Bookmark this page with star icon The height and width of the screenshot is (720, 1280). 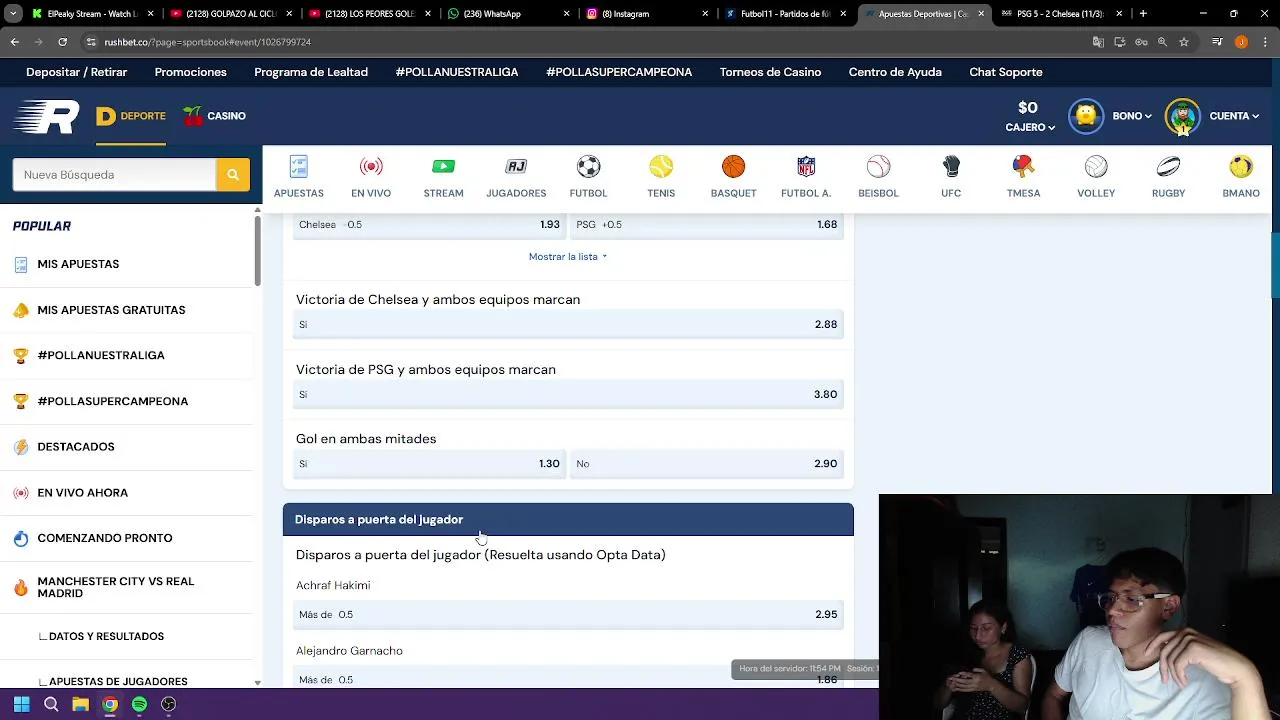point(1184,42)
